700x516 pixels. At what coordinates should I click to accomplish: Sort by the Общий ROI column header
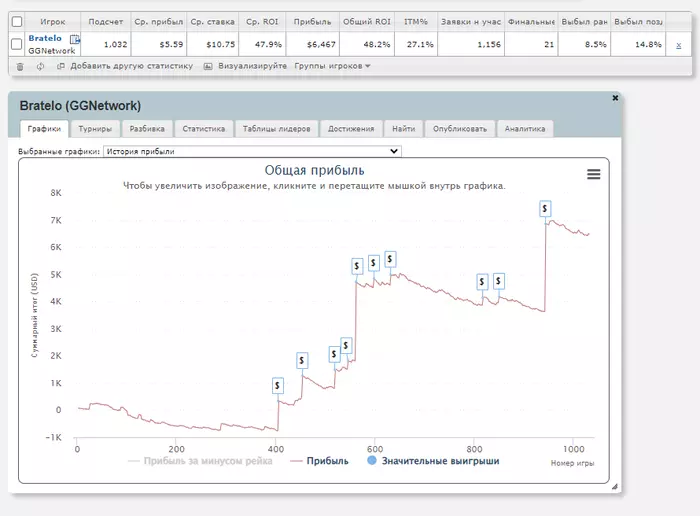367,21
